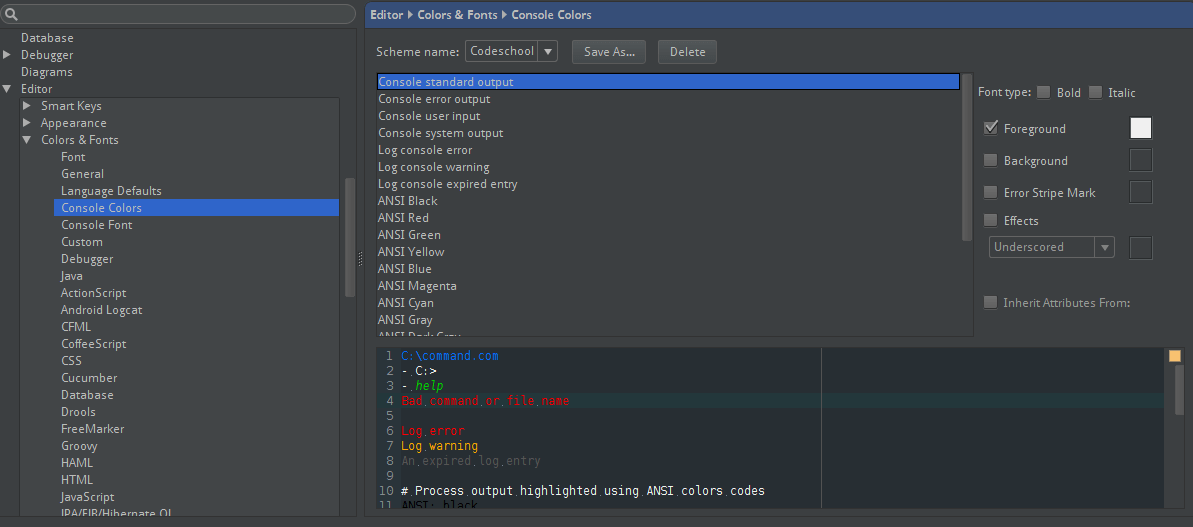Toggle Inherit Attributes From checkbox
The width and height of the screenshot is (1193, 527).
[x=991, y=302]
